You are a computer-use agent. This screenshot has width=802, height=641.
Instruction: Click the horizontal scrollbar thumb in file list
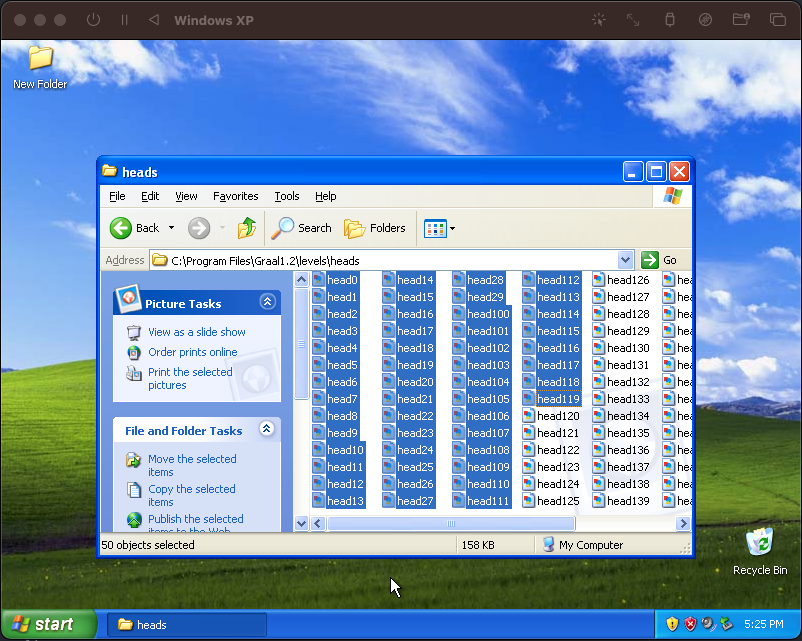(451, 523)
